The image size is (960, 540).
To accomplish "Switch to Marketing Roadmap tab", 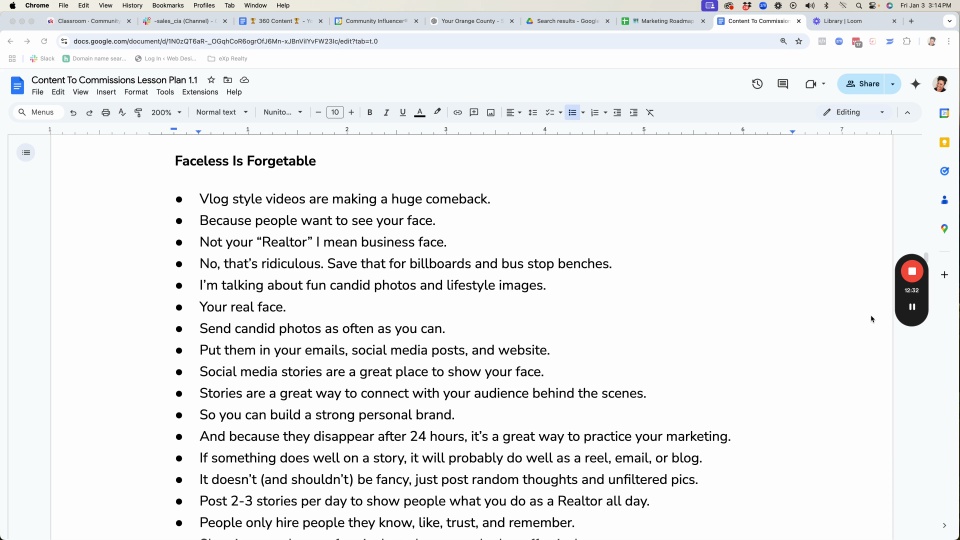I will 663,21.
